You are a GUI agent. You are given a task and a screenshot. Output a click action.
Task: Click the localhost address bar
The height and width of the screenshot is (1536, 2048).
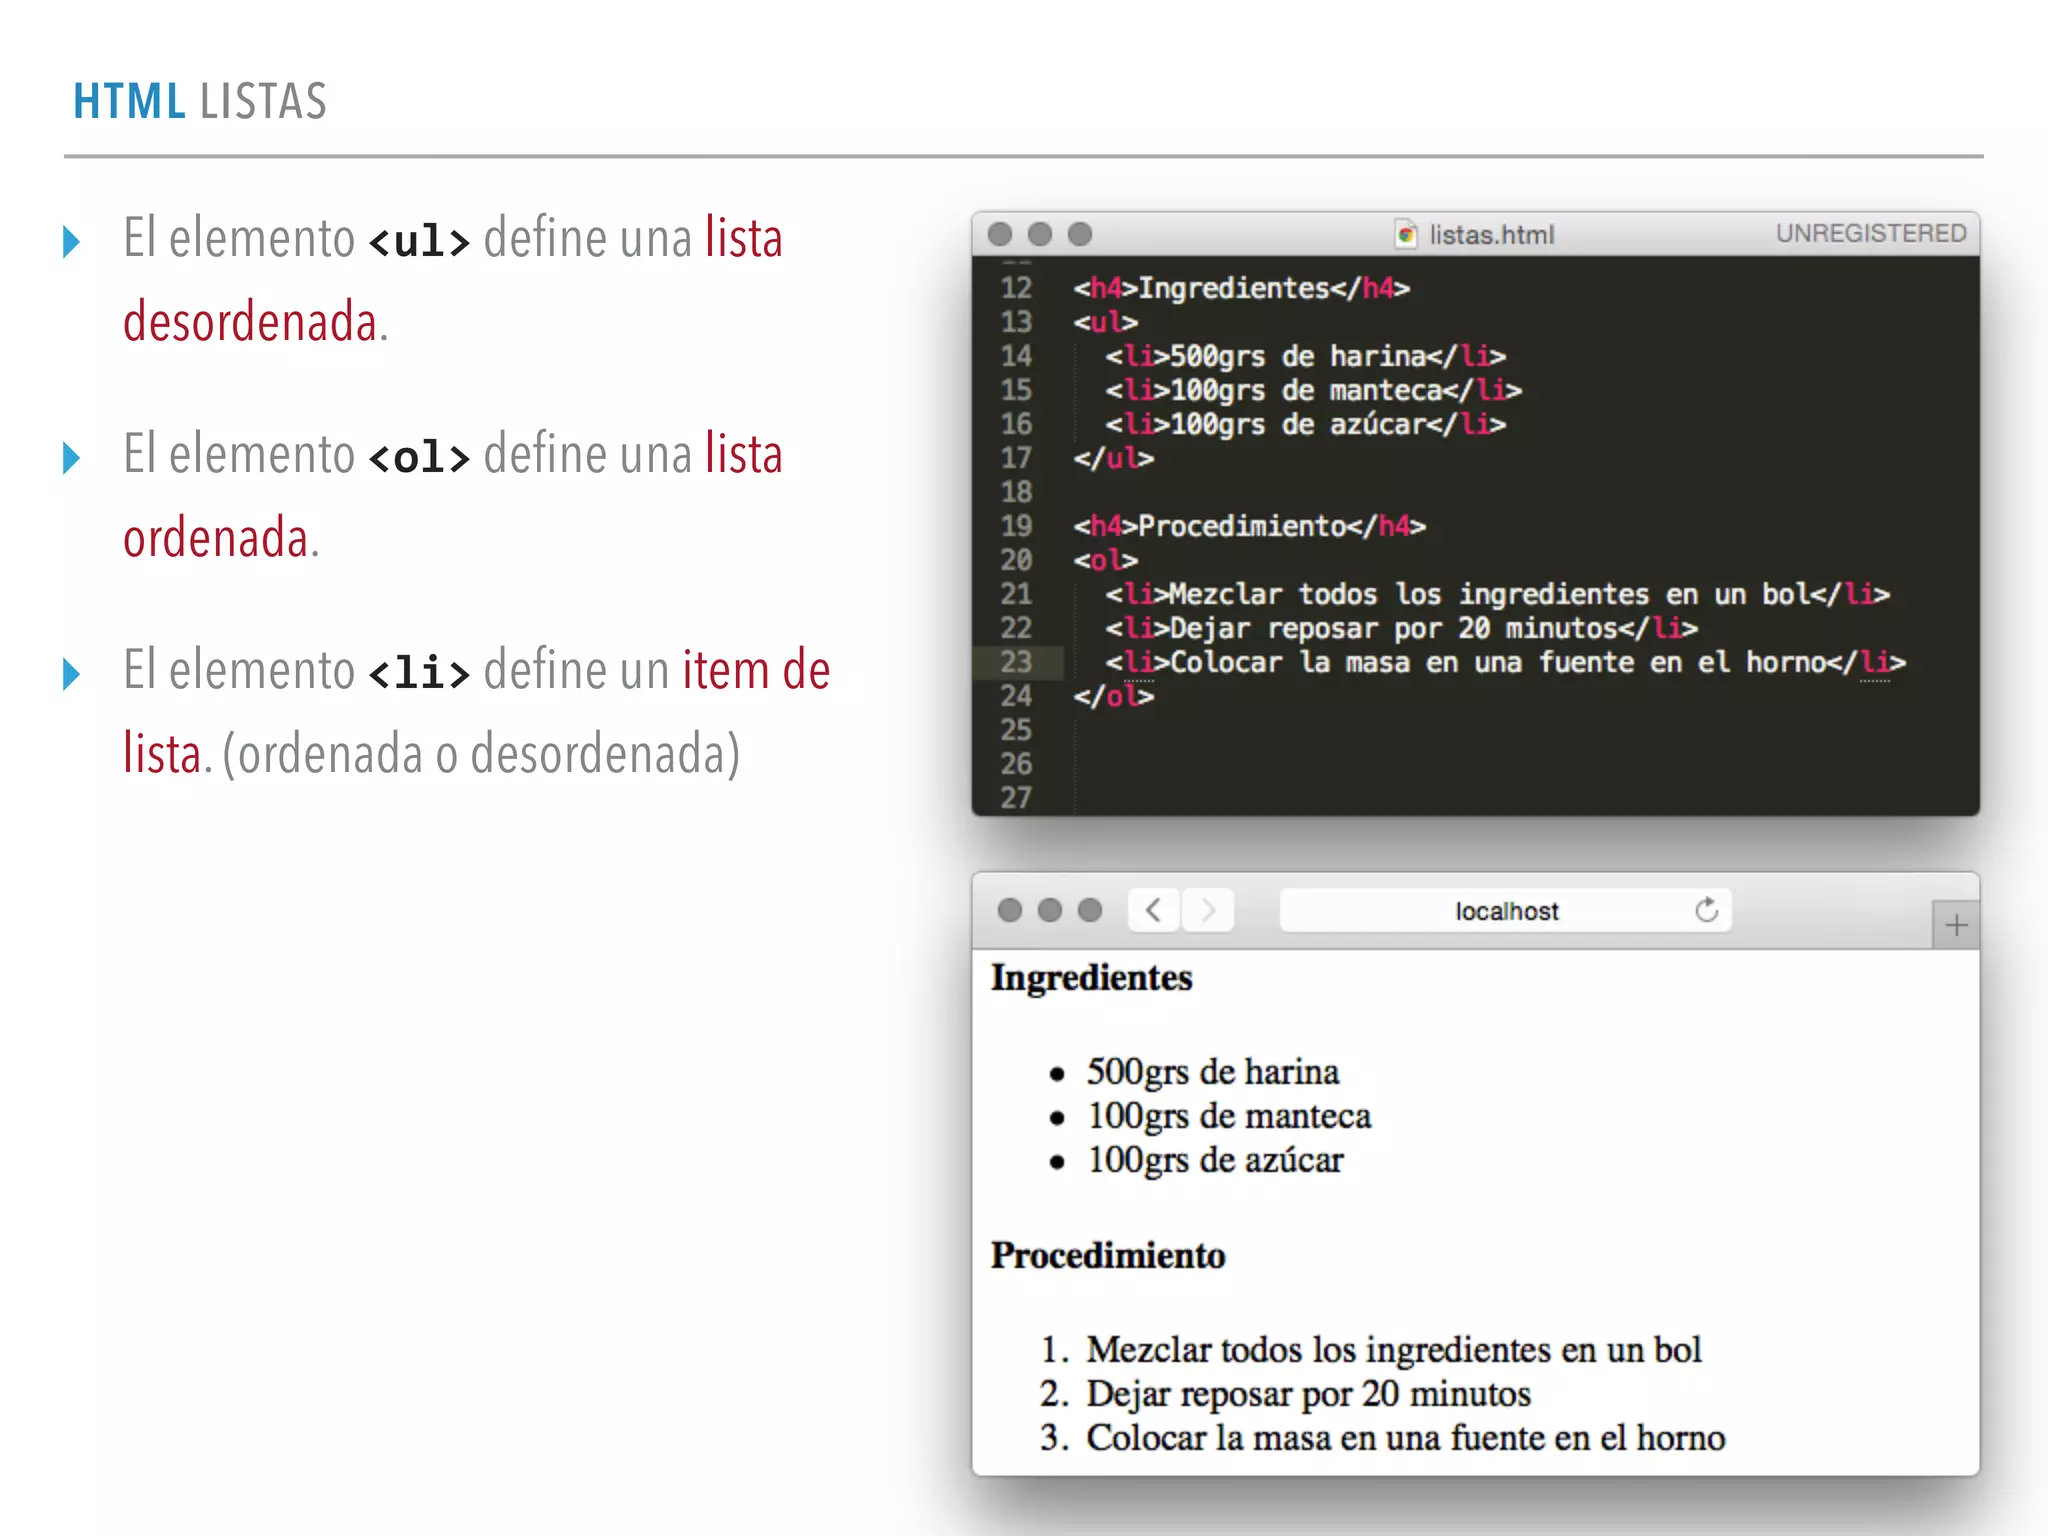point(1506,910)
